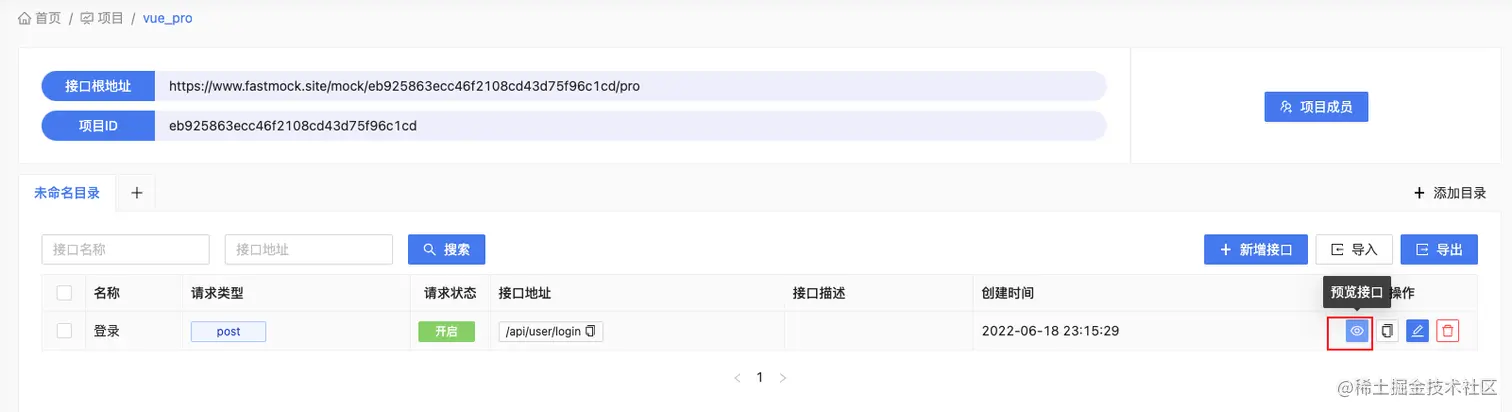Navigate to 首页 breadcrumb
Viewport: 1512px width, 412px height.
[x=40, y=18]
